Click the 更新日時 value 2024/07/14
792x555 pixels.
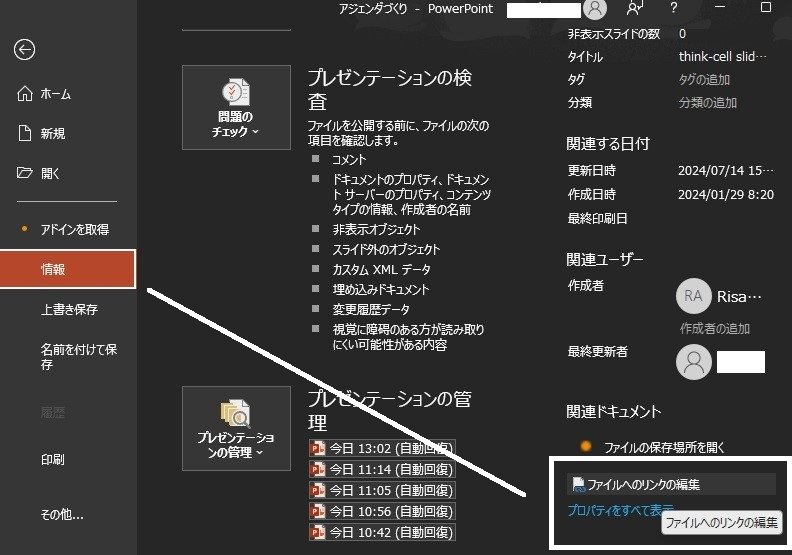(725, 171)
